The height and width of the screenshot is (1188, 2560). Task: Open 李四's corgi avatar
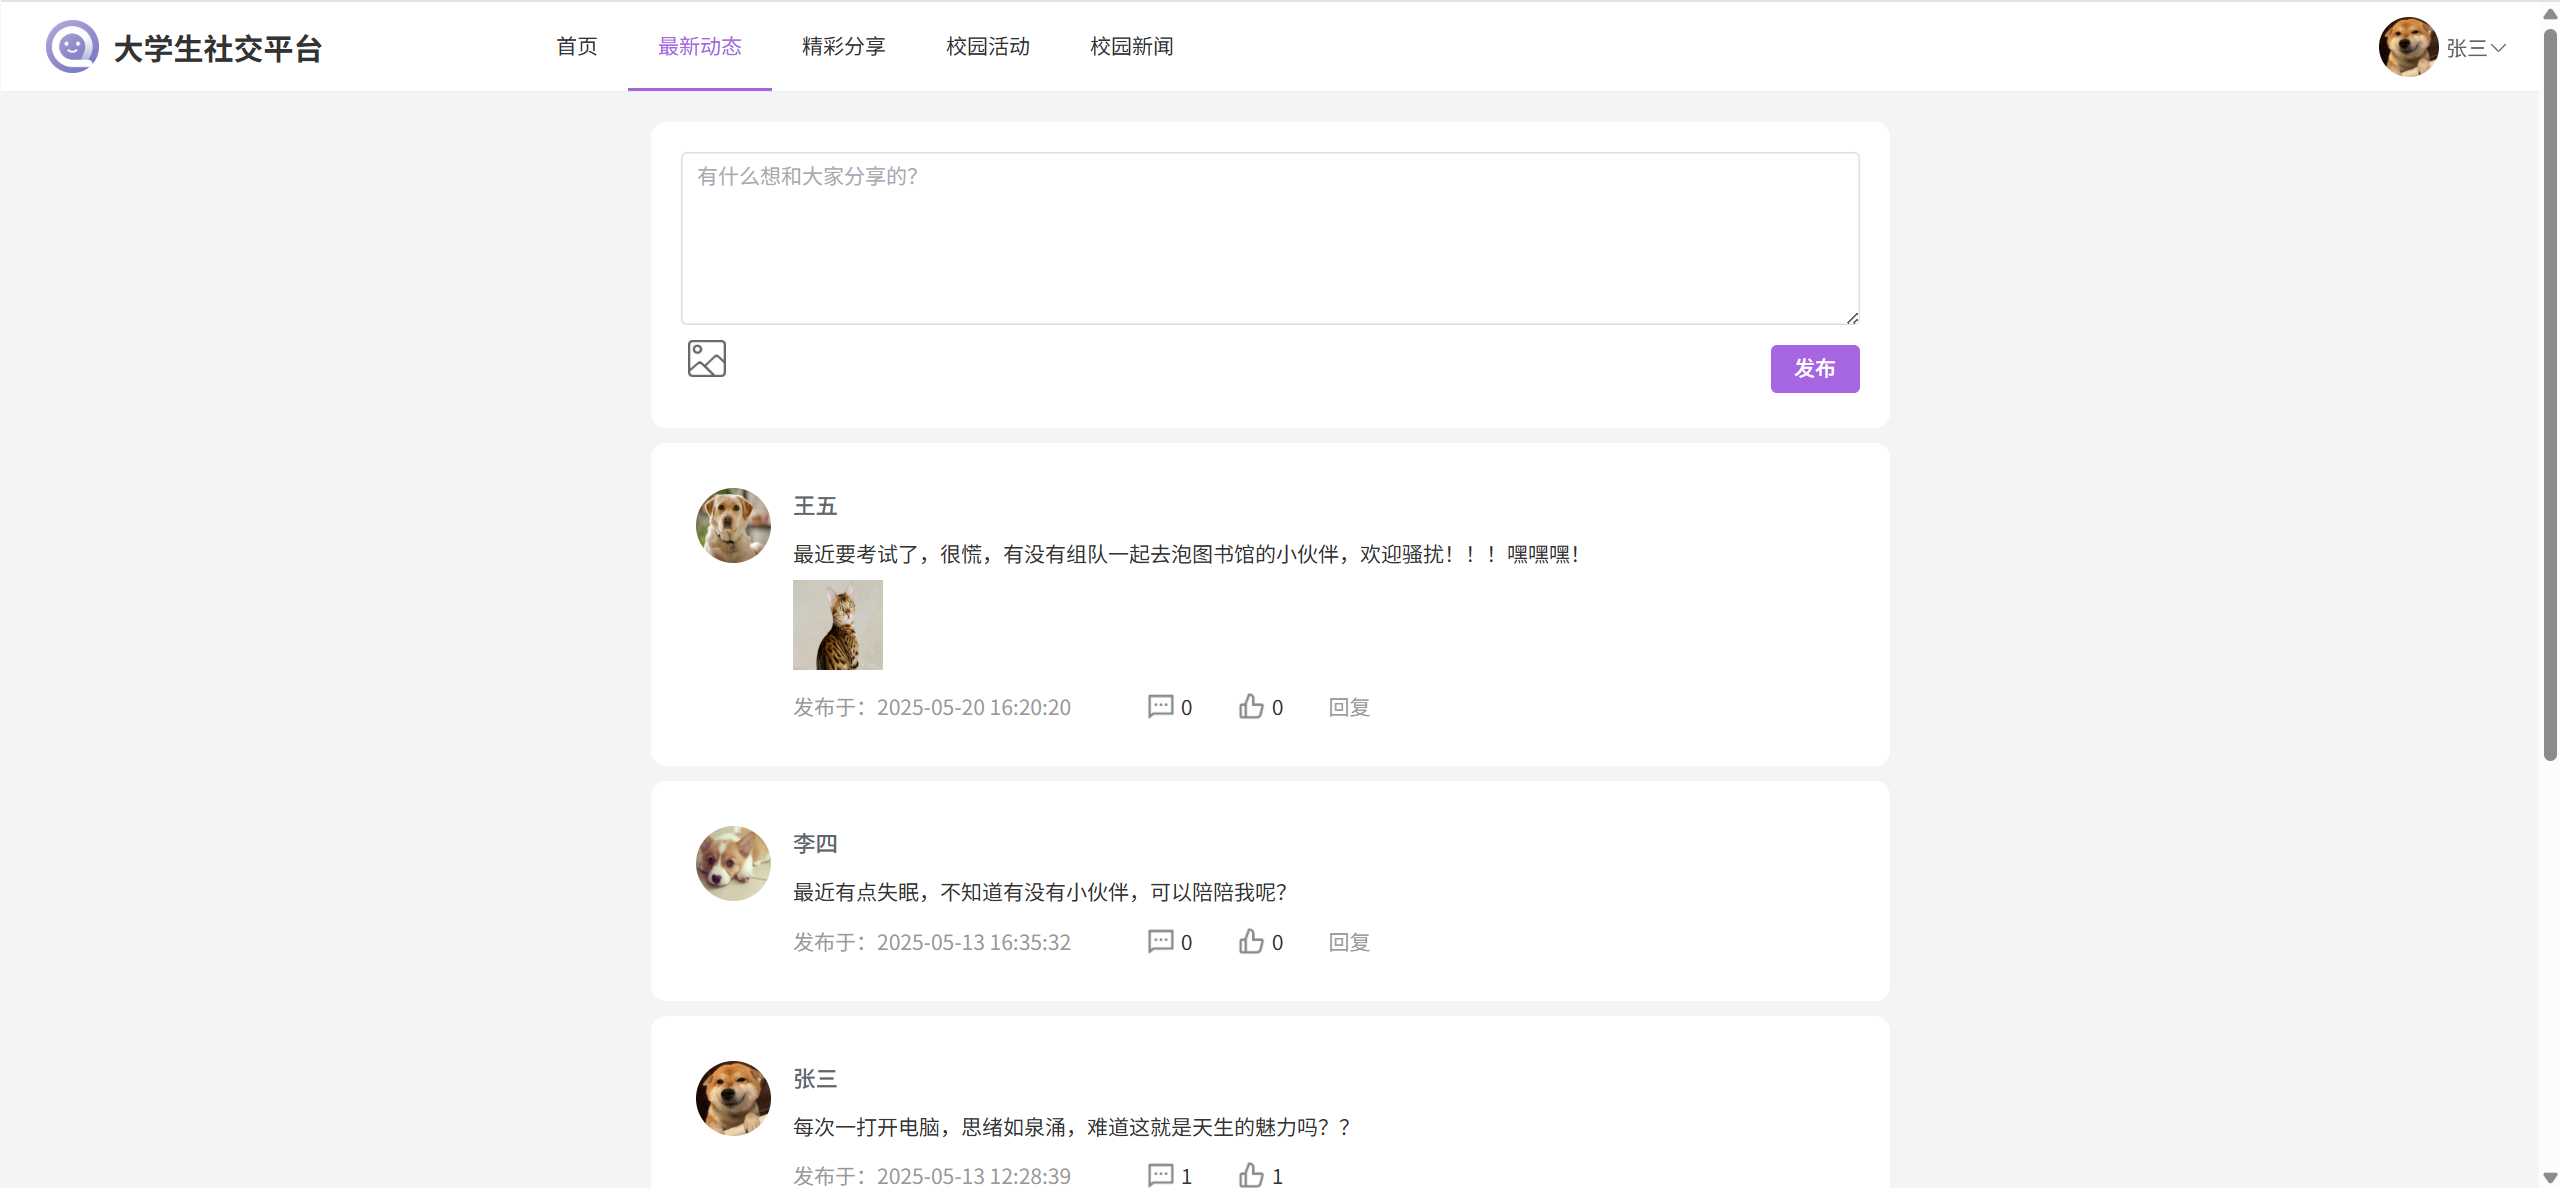point(733,864)
